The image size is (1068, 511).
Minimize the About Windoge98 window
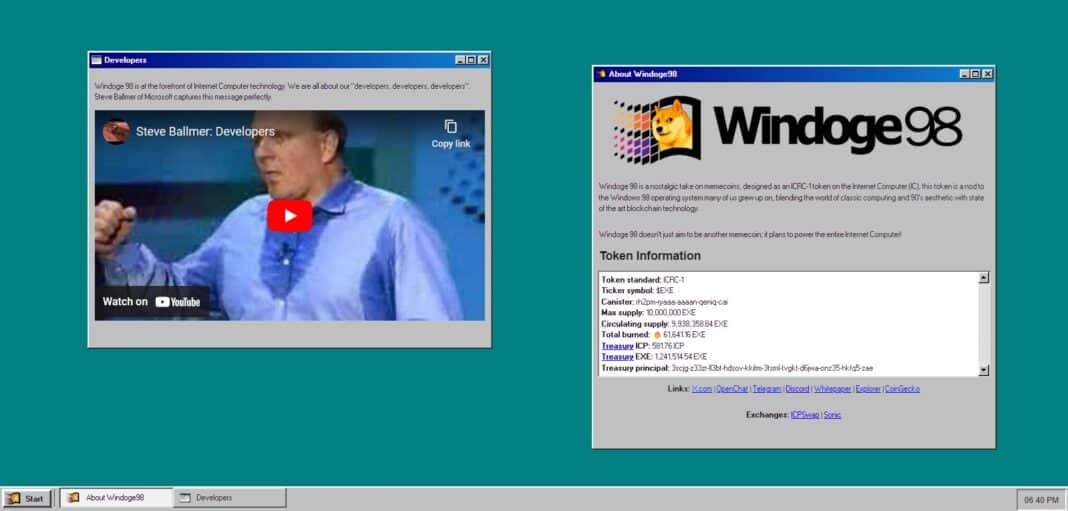pos(964,74)
